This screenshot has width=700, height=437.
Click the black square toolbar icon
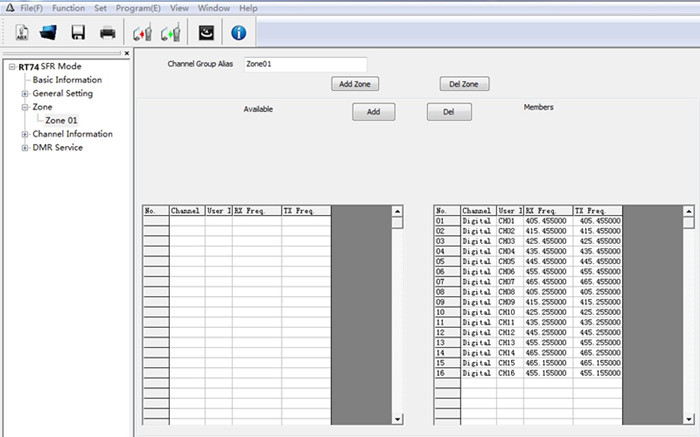(x=206, y=33)
